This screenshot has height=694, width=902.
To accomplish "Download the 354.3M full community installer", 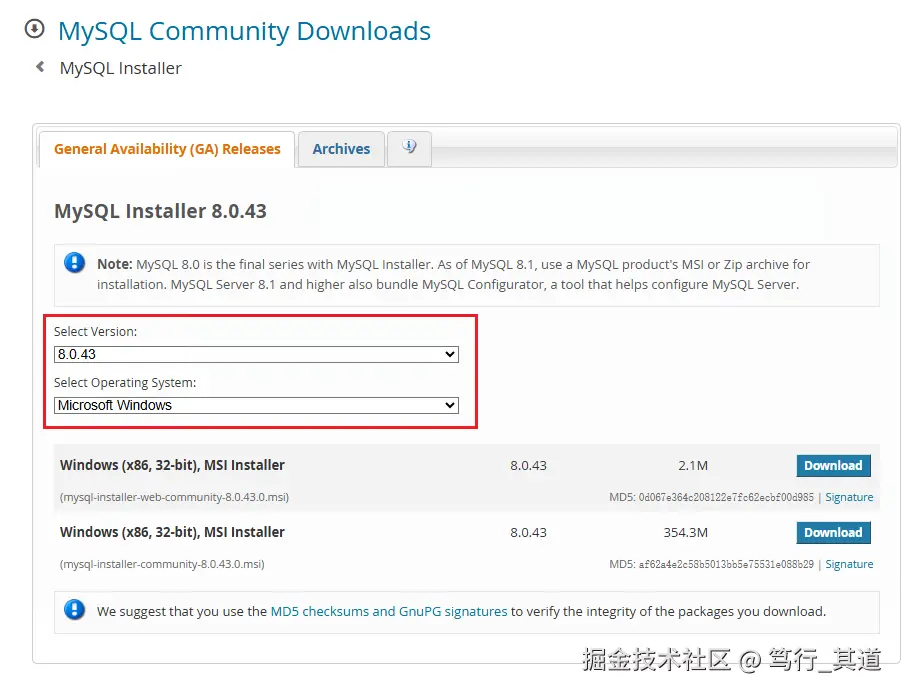I will click(x=833, y=532).
